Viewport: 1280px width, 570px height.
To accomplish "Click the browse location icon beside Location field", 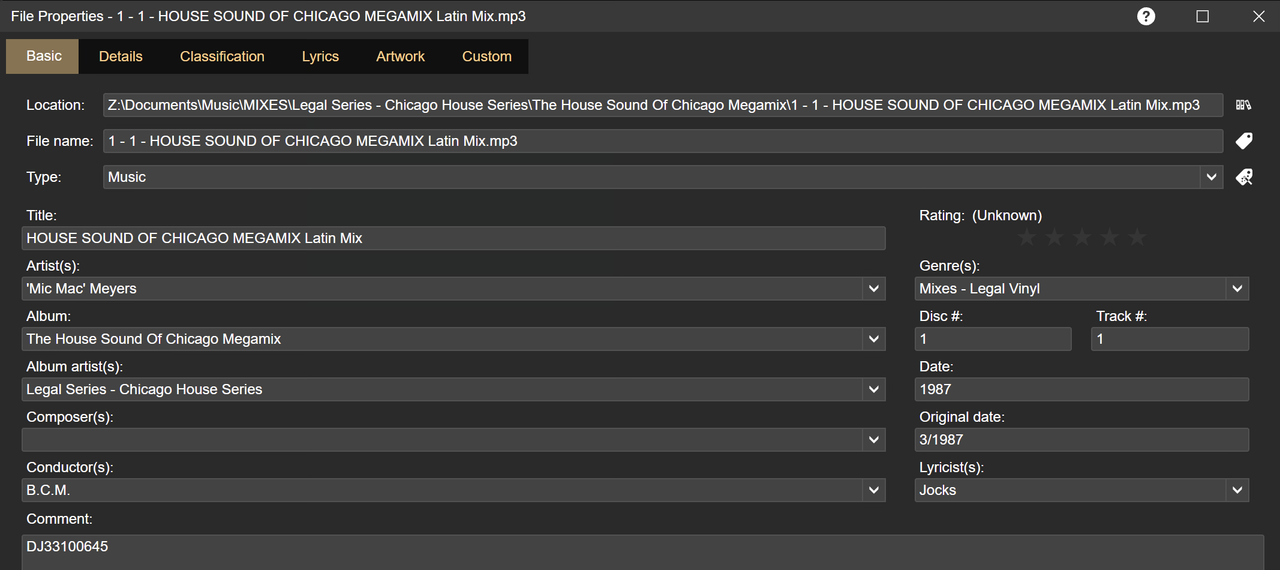I will 1244,105.
